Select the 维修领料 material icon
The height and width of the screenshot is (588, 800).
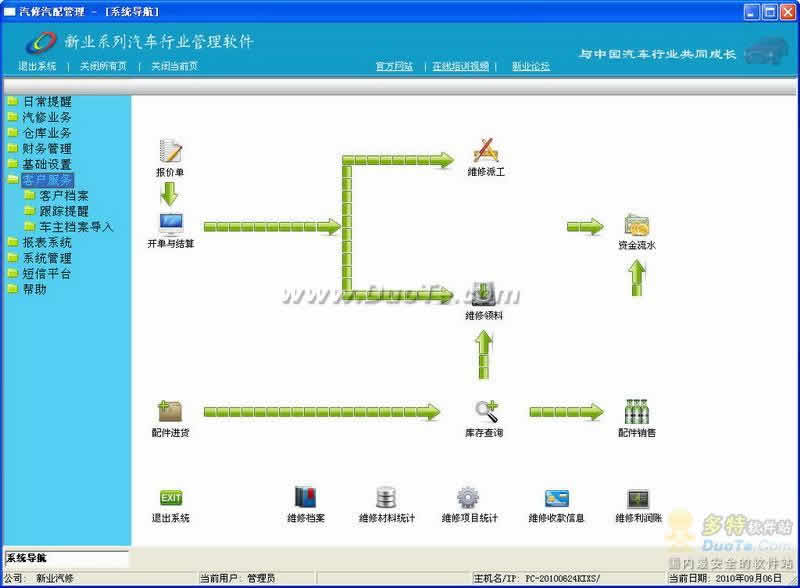coord(485,295)
